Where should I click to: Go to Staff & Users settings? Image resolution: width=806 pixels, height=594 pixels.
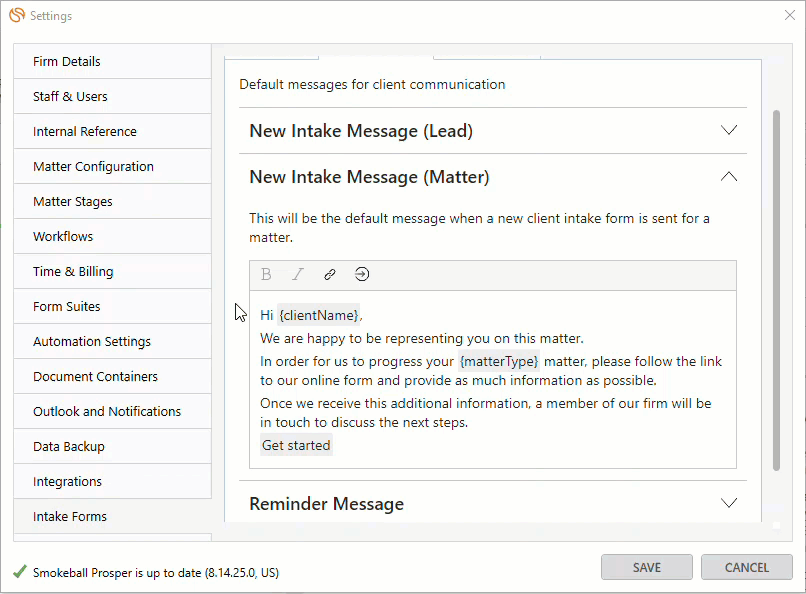[x=113, y=97]
